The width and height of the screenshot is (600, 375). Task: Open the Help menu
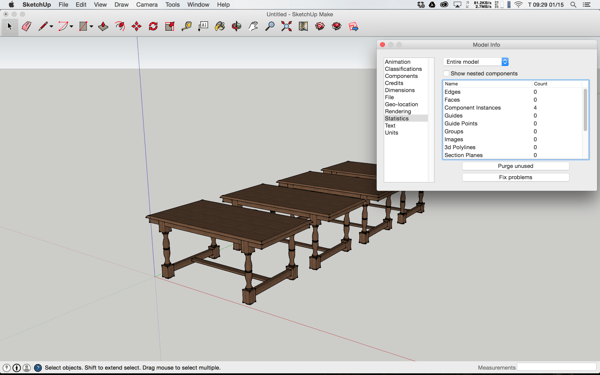(223, 5)
